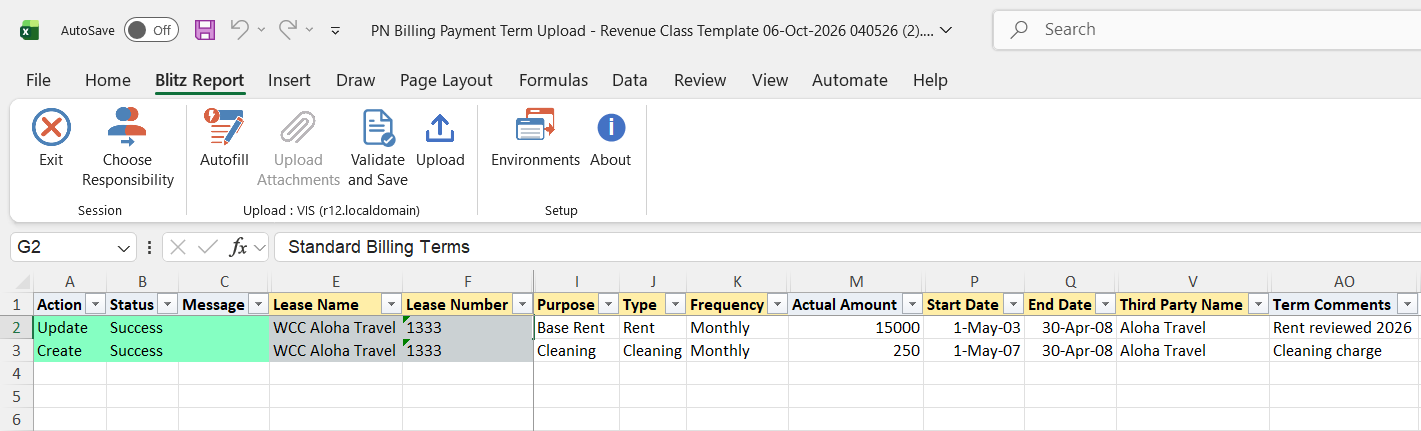1421x431 pixels.
Task: Open the Help tab
Action: pyautogui.click(x=930, y=80)
